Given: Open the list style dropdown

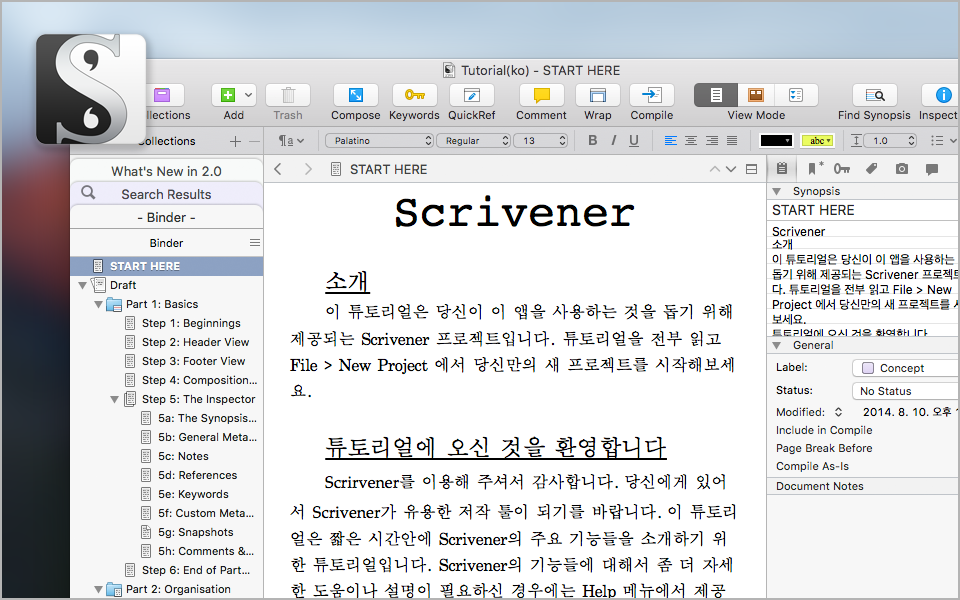Looking at the screenshot, I should point(943,141).
